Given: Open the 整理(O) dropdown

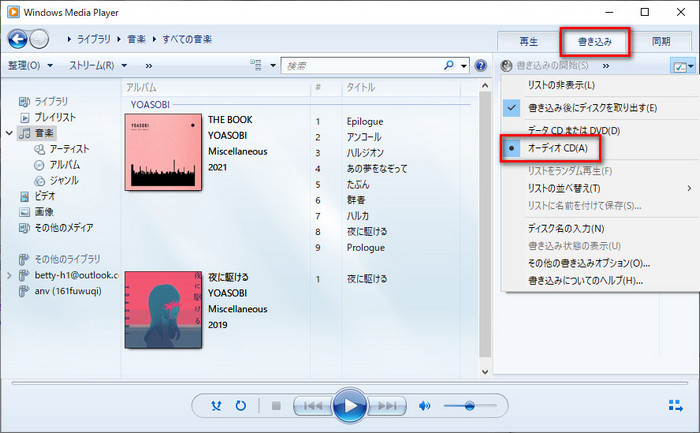Looking at the screenshot, I should [30, 66].
